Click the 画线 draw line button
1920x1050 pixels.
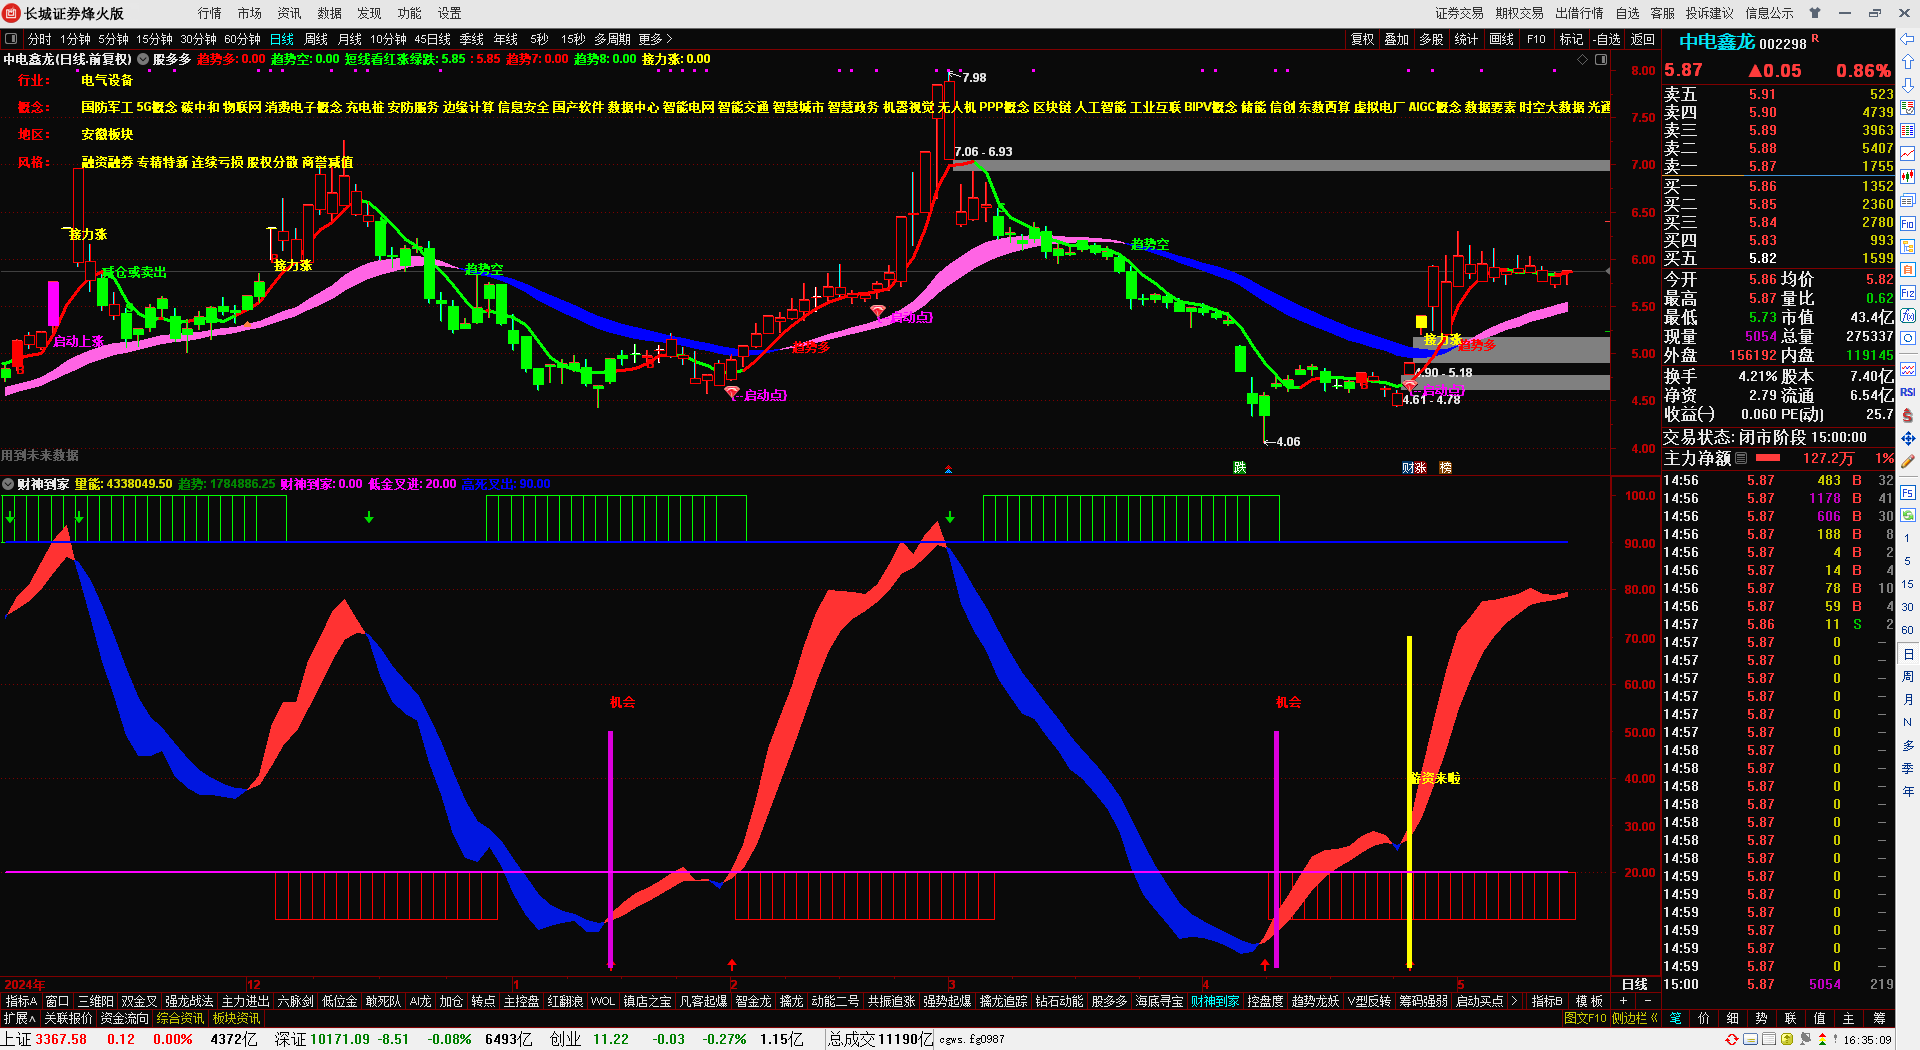(x=1502, y=39)
